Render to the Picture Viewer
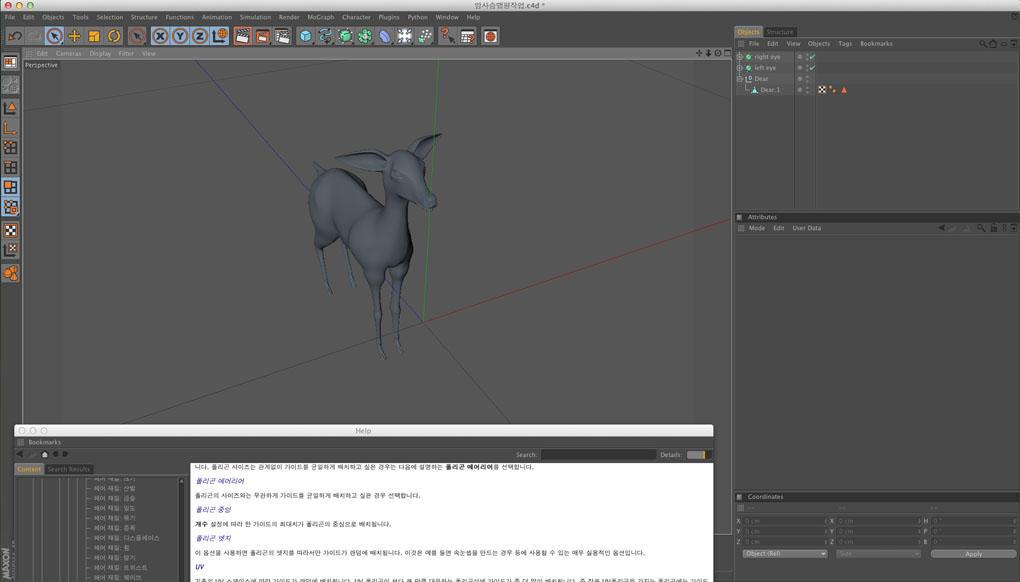Viewport: 1020px width, 582px height. tap(262, 36)
